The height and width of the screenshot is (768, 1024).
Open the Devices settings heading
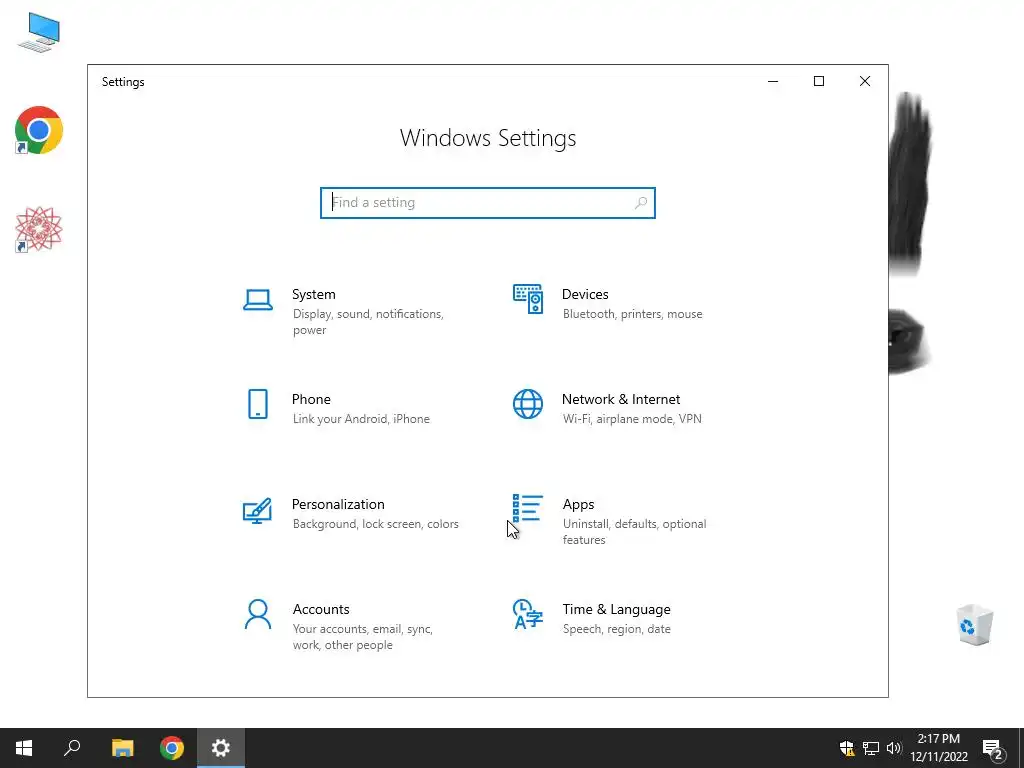pos(585,295)
